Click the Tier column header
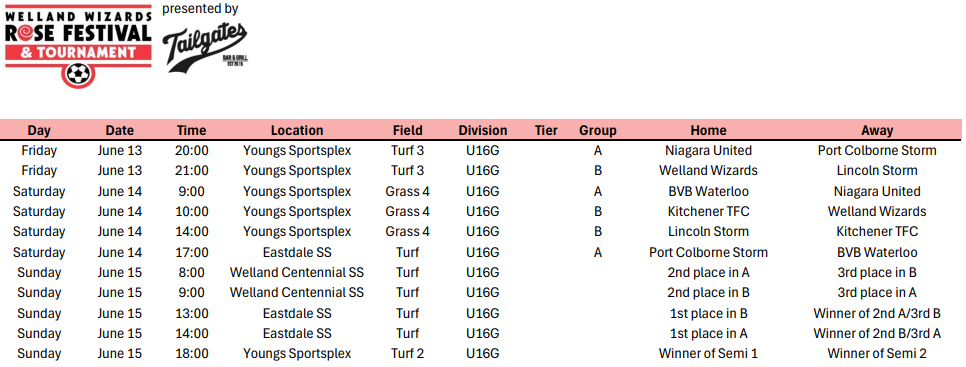The height and width of the screenshot is (367, 966). click(x=546, y=131)
